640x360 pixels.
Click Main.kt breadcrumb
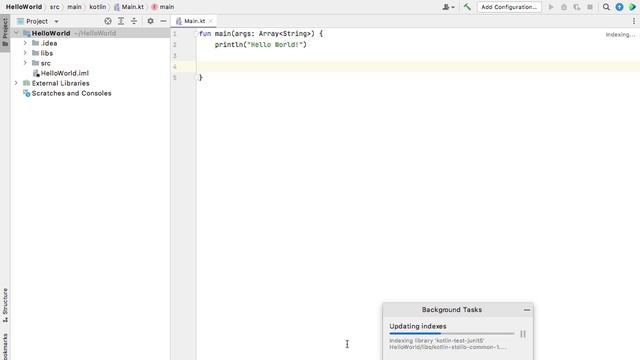(x=129, y=7)
